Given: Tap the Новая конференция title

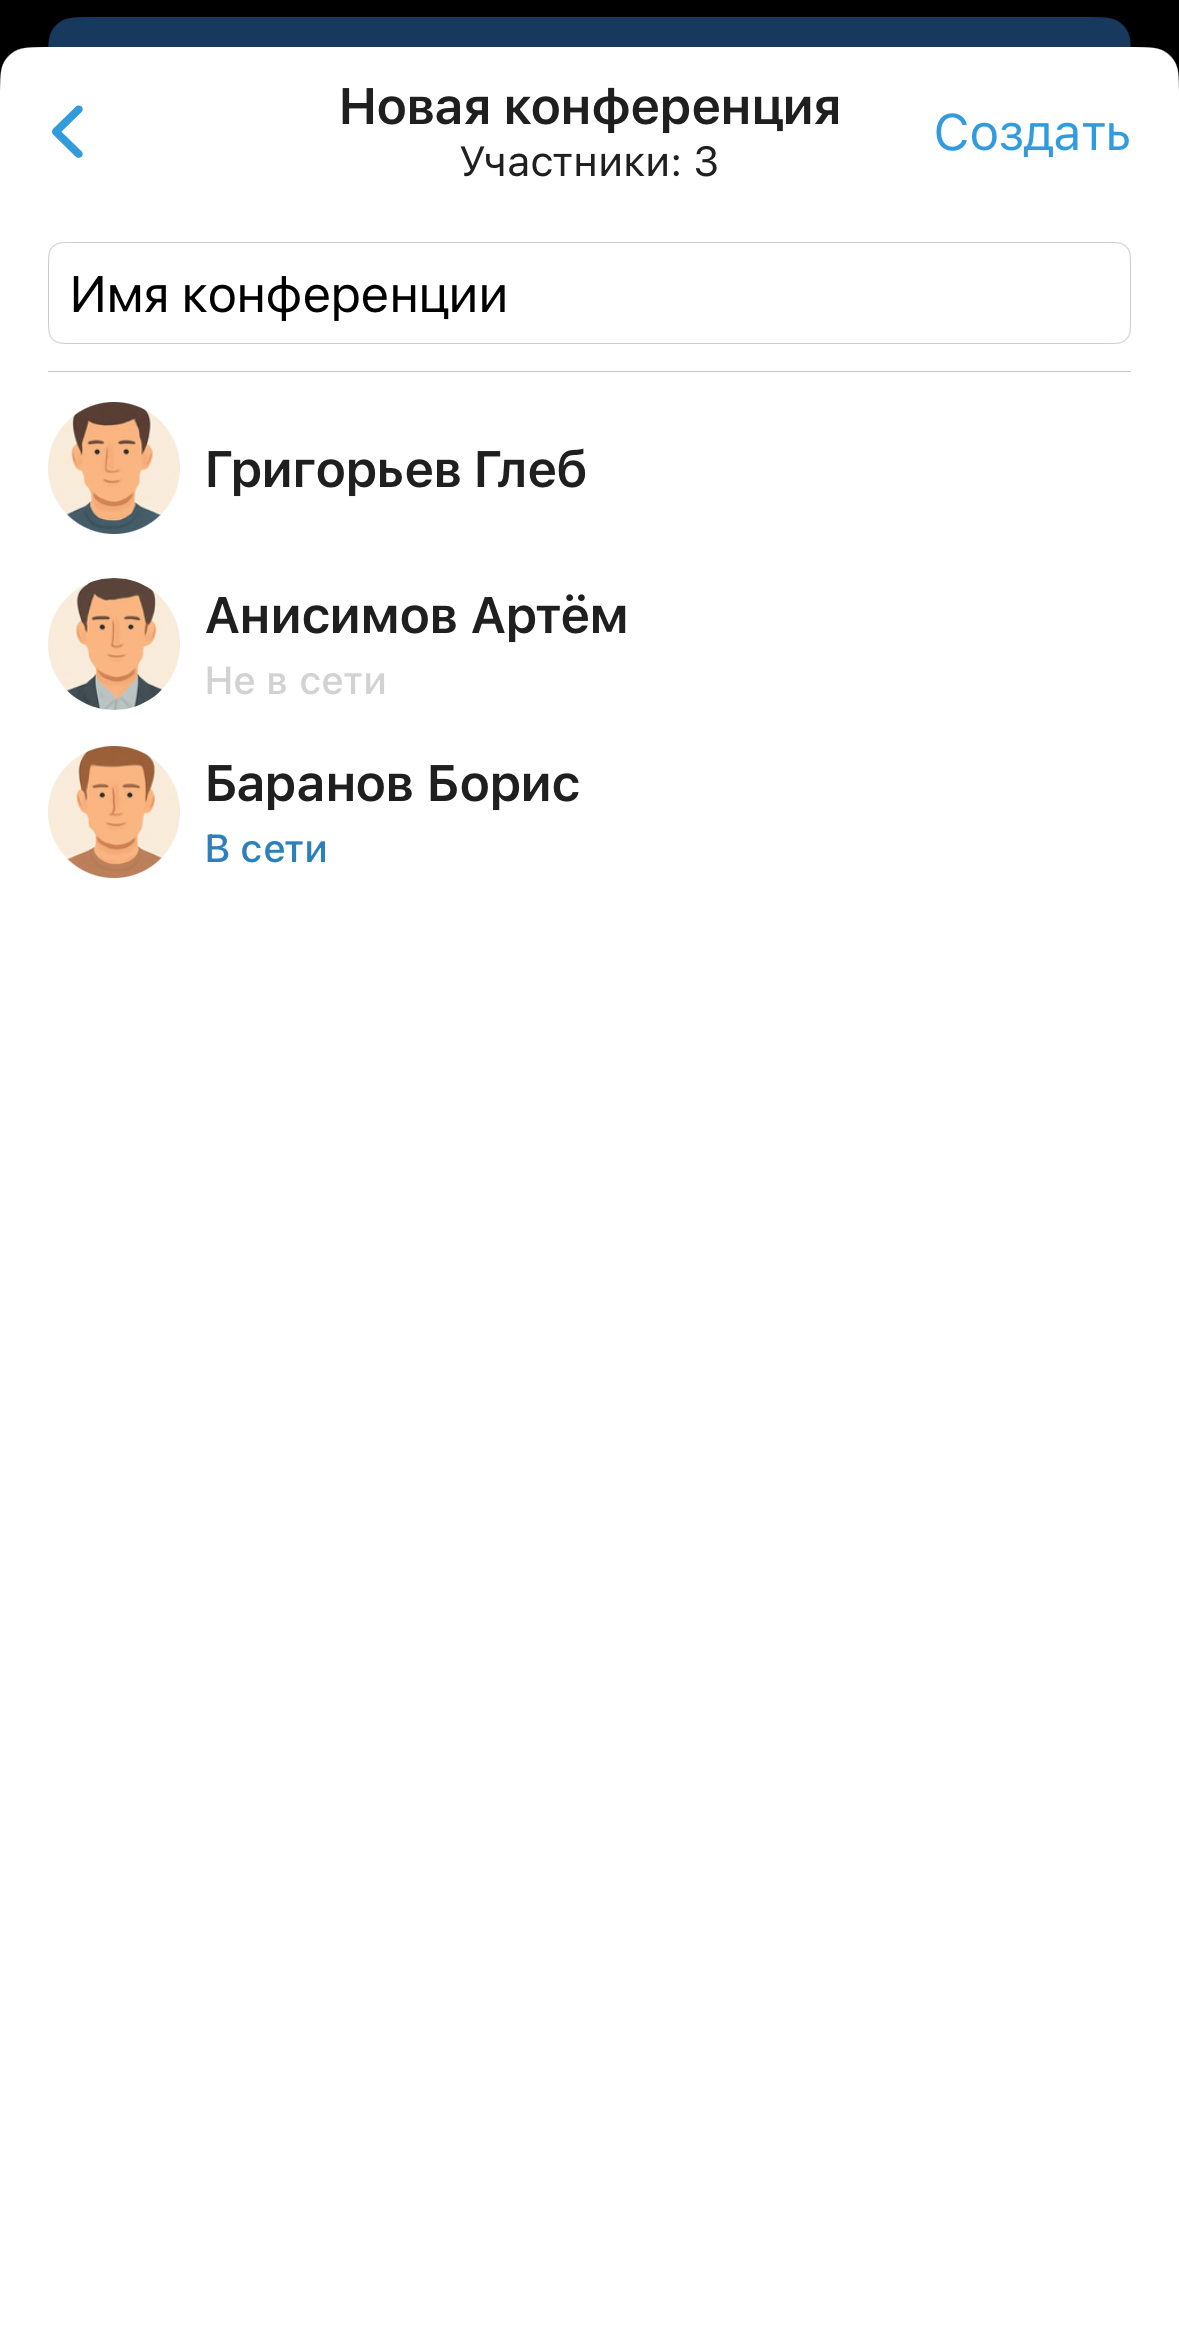Looking at the screenshot, I should click(590, 107).
